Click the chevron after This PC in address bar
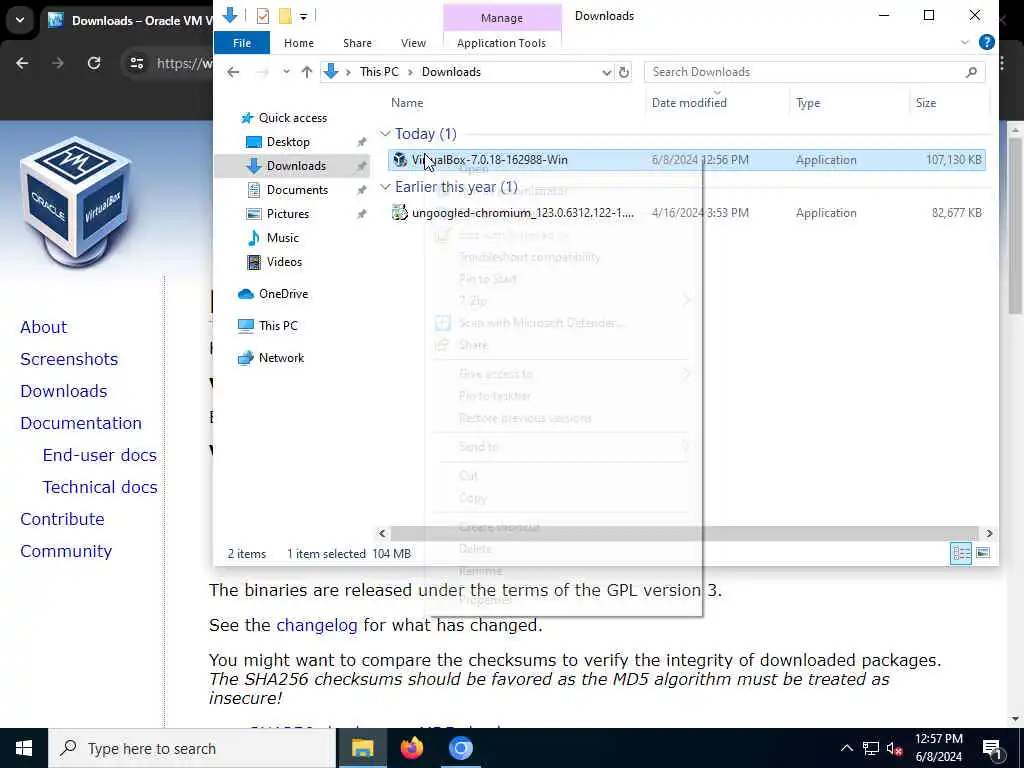 410,72
